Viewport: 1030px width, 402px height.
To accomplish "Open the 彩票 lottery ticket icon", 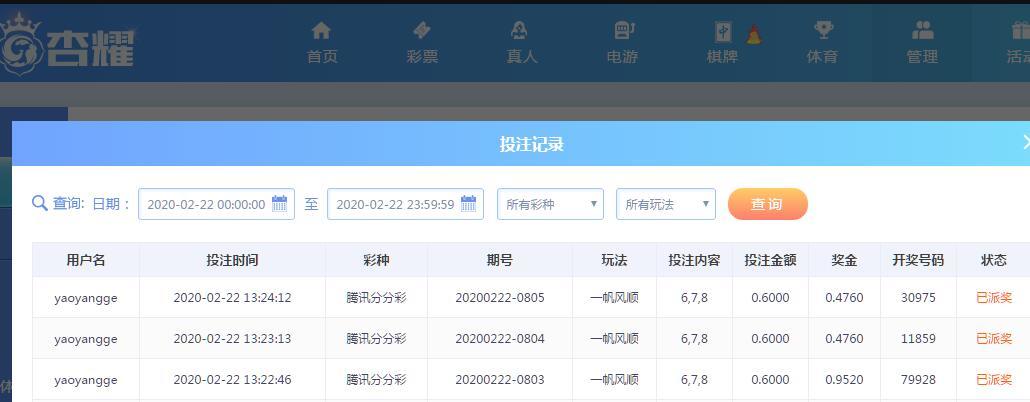I will (422, 30).
